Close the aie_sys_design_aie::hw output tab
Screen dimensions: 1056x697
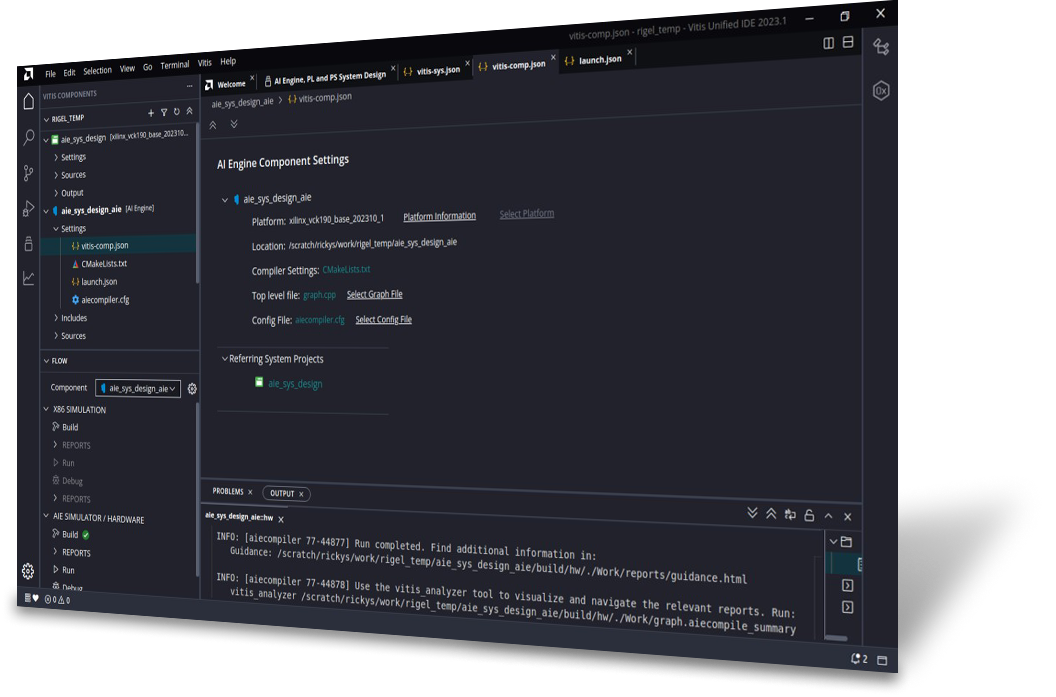click(281, 519)
